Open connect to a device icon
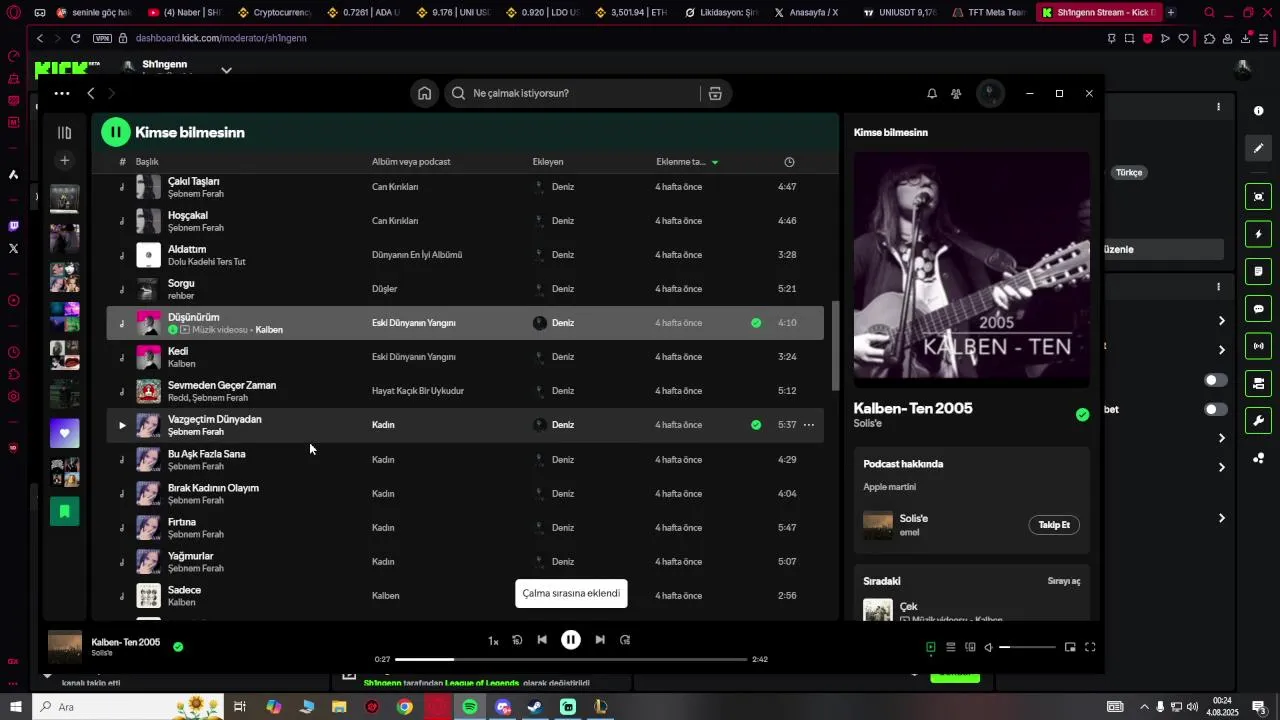The width and height of the screenshot is (1280, 720). 970,647
